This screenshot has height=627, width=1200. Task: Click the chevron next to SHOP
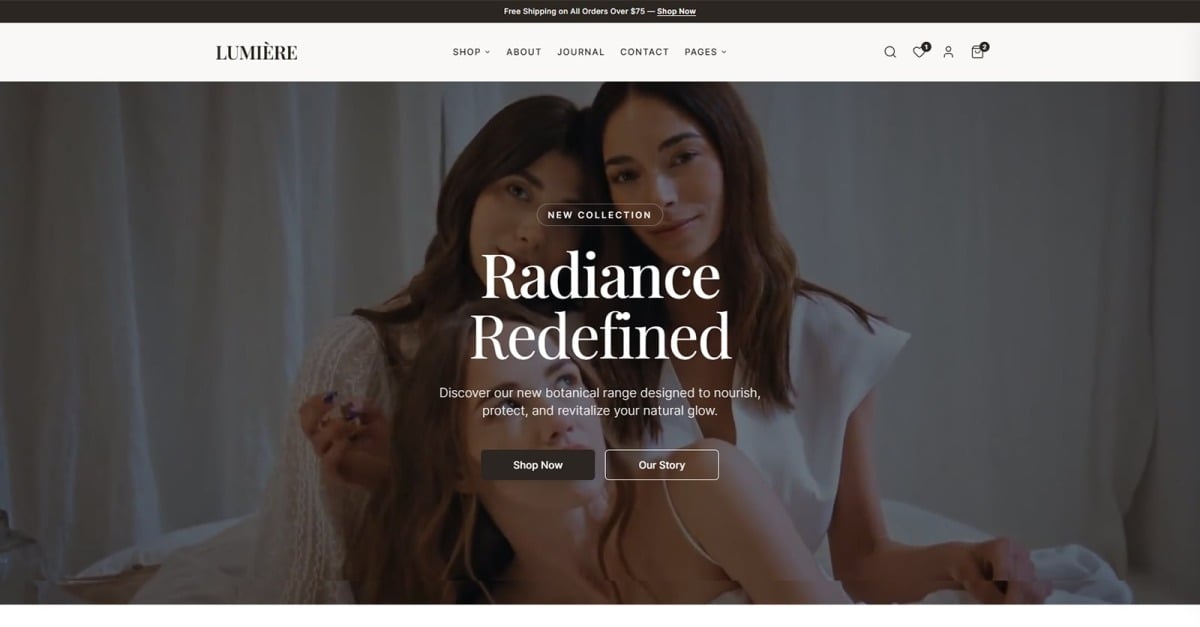point(488,52)
